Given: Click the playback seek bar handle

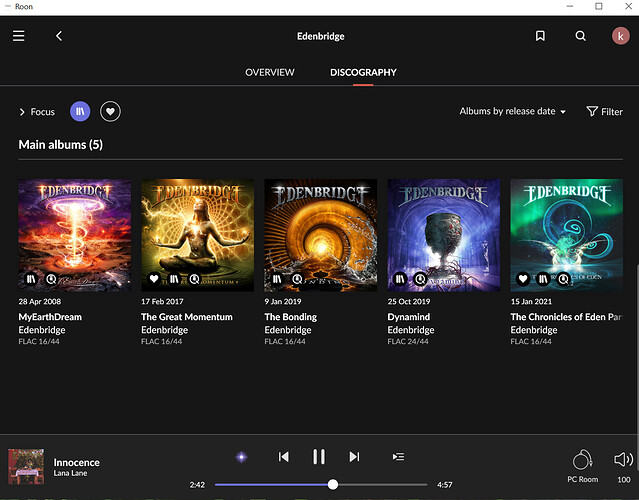Looking at the screenshot, I should click(333, 485).
